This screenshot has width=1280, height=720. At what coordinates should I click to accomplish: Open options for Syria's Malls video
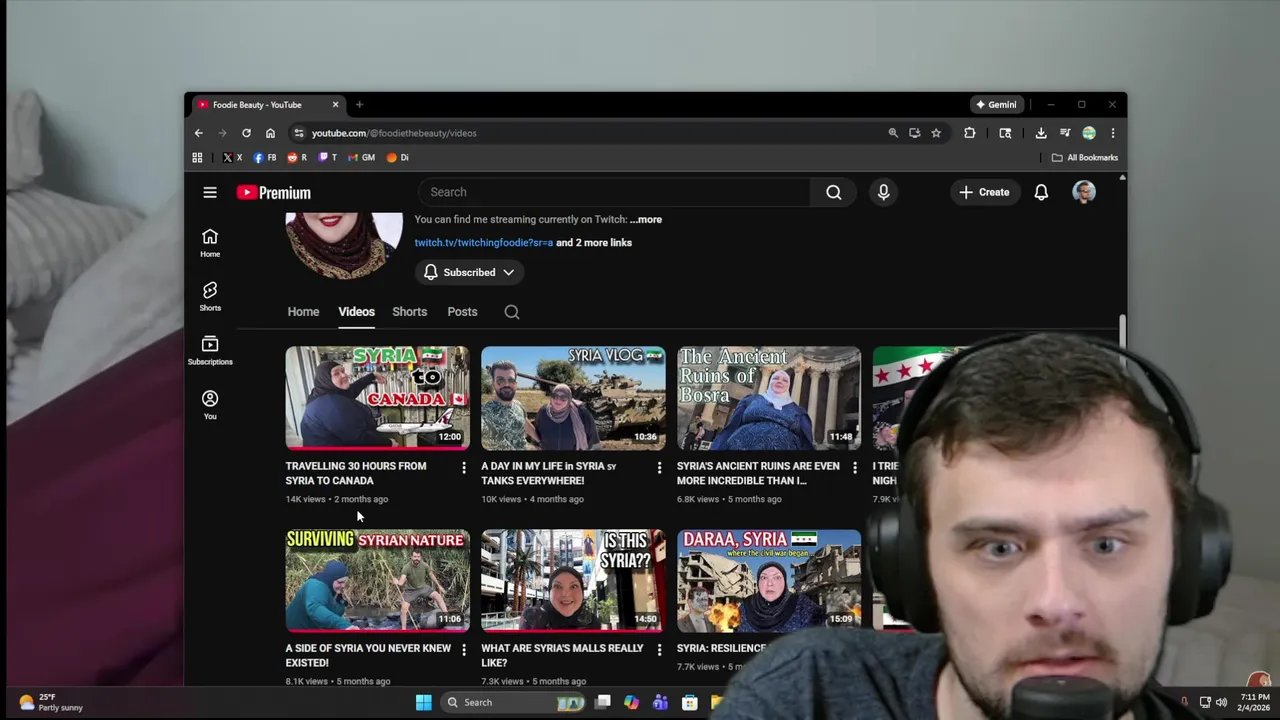(659, 649)
